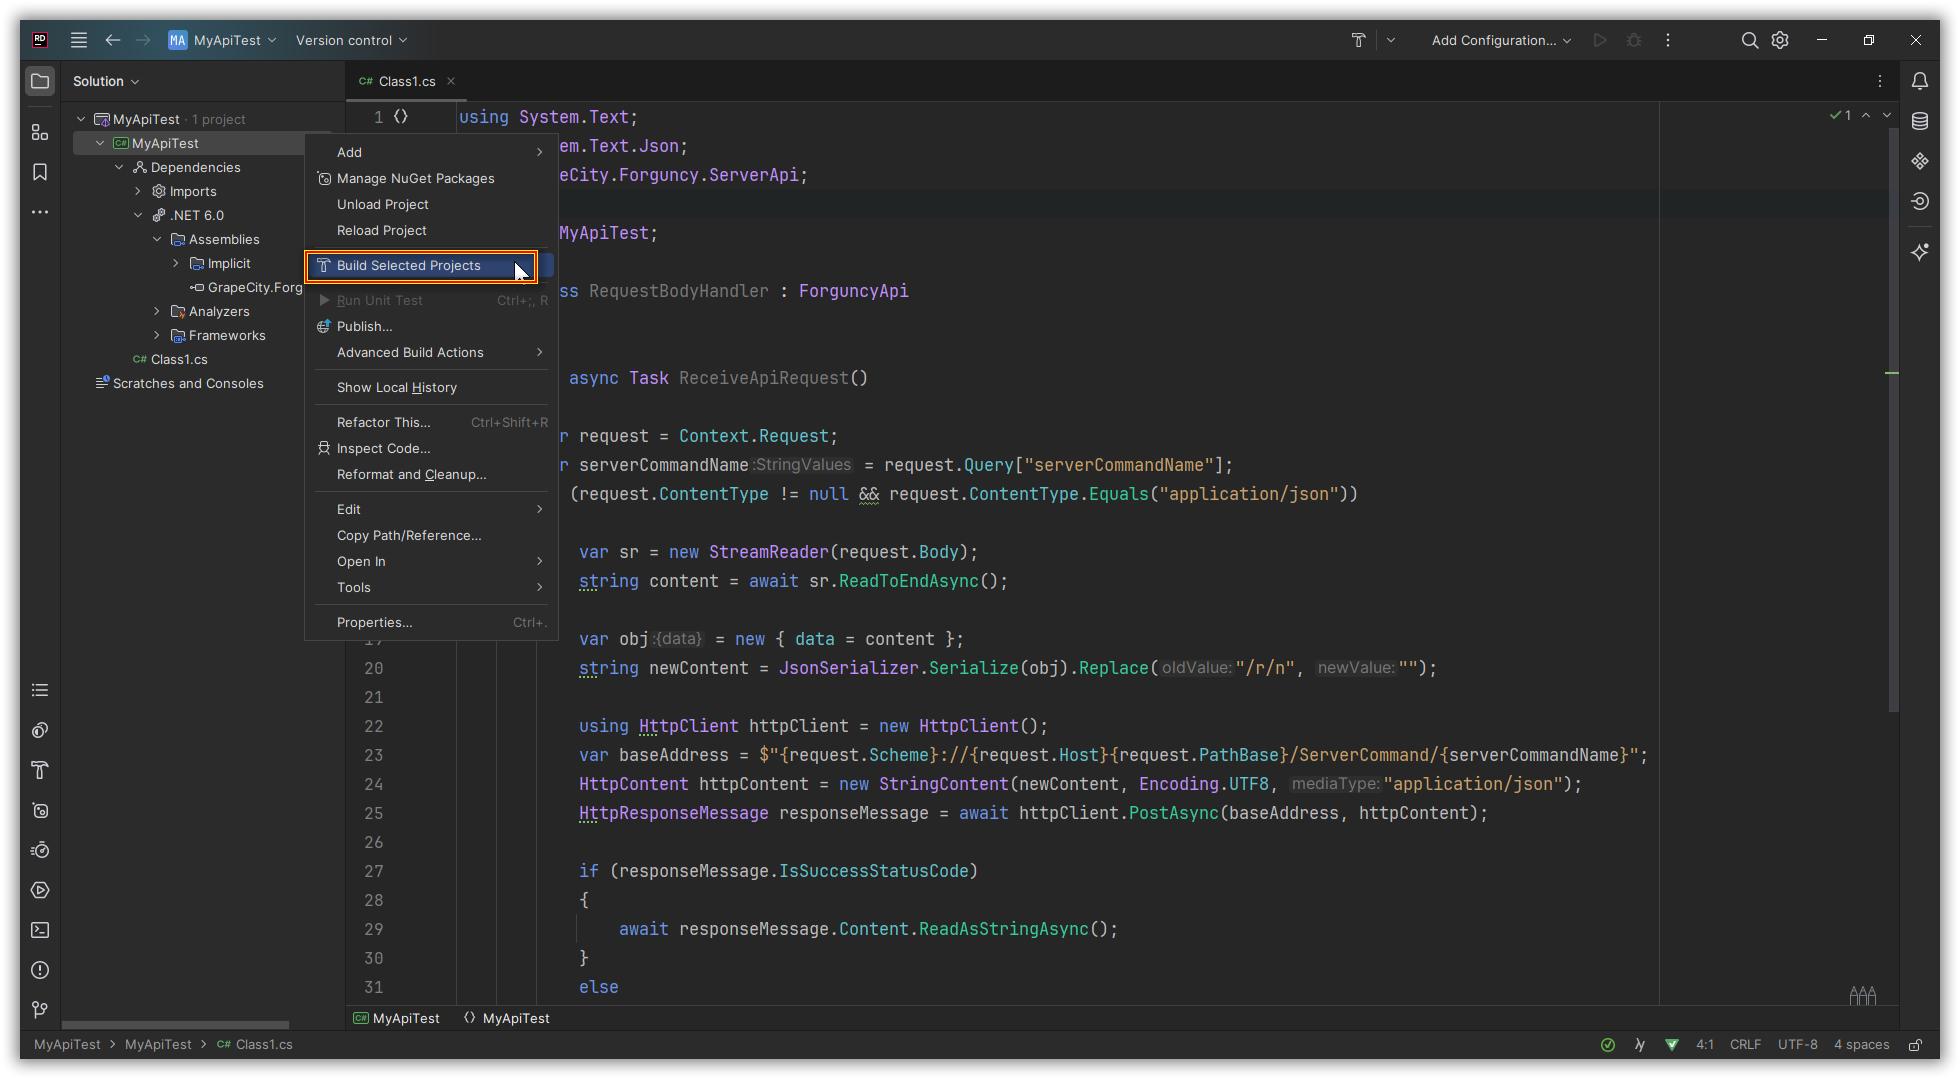1960x1079 pixels.
Task: Select Build Selected Projects menu item
Action: pos(408,266)
